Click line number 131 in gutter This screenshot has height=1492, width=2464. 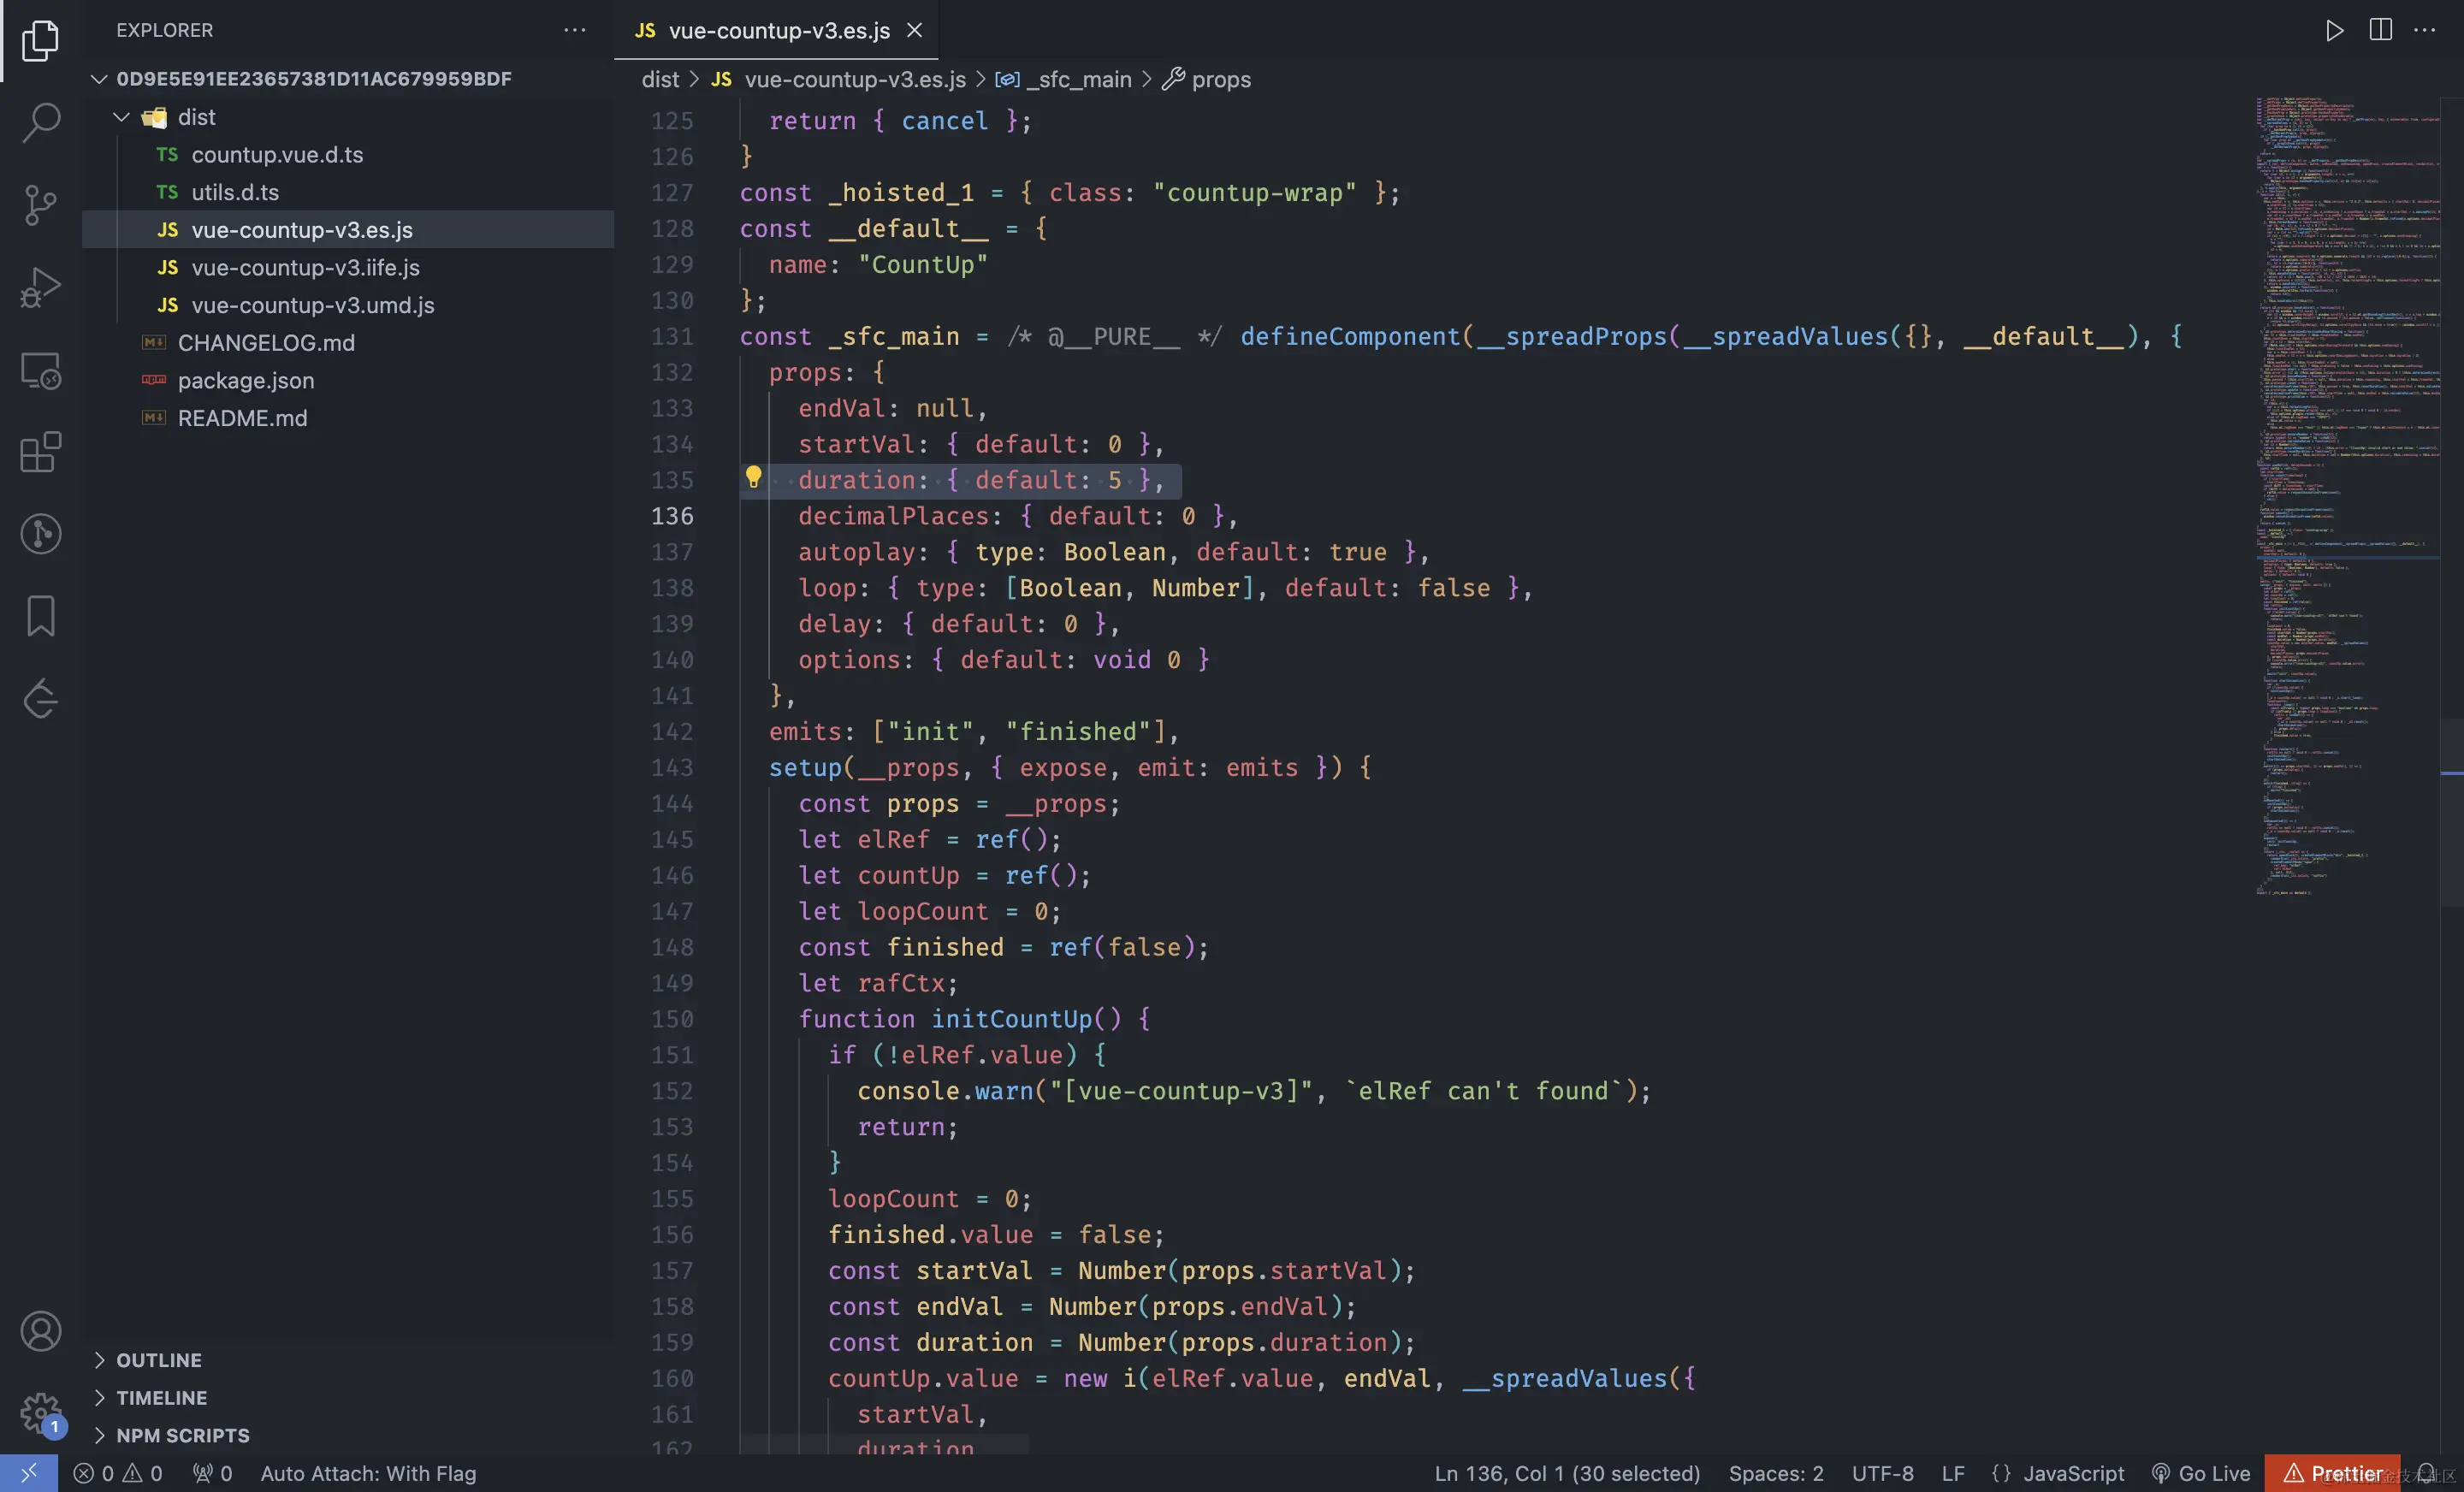(x=672, y=336)
